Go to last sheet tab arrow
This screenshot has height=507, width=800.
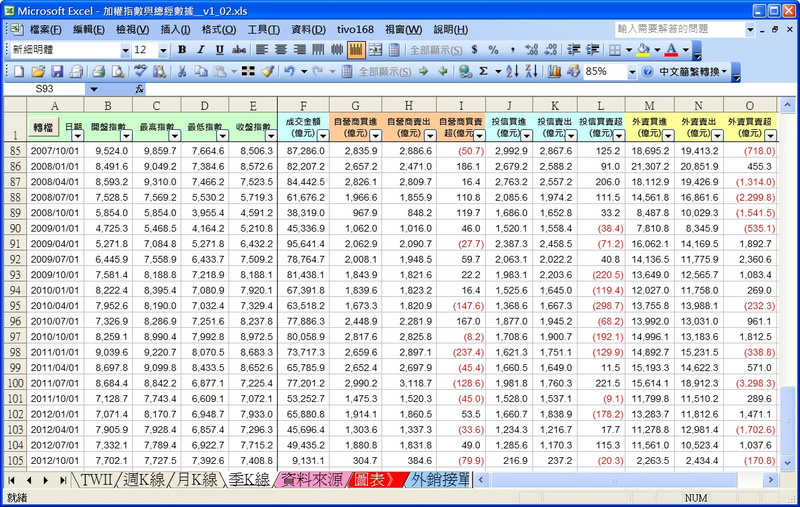pyautogui.click(x=63, y=480)
